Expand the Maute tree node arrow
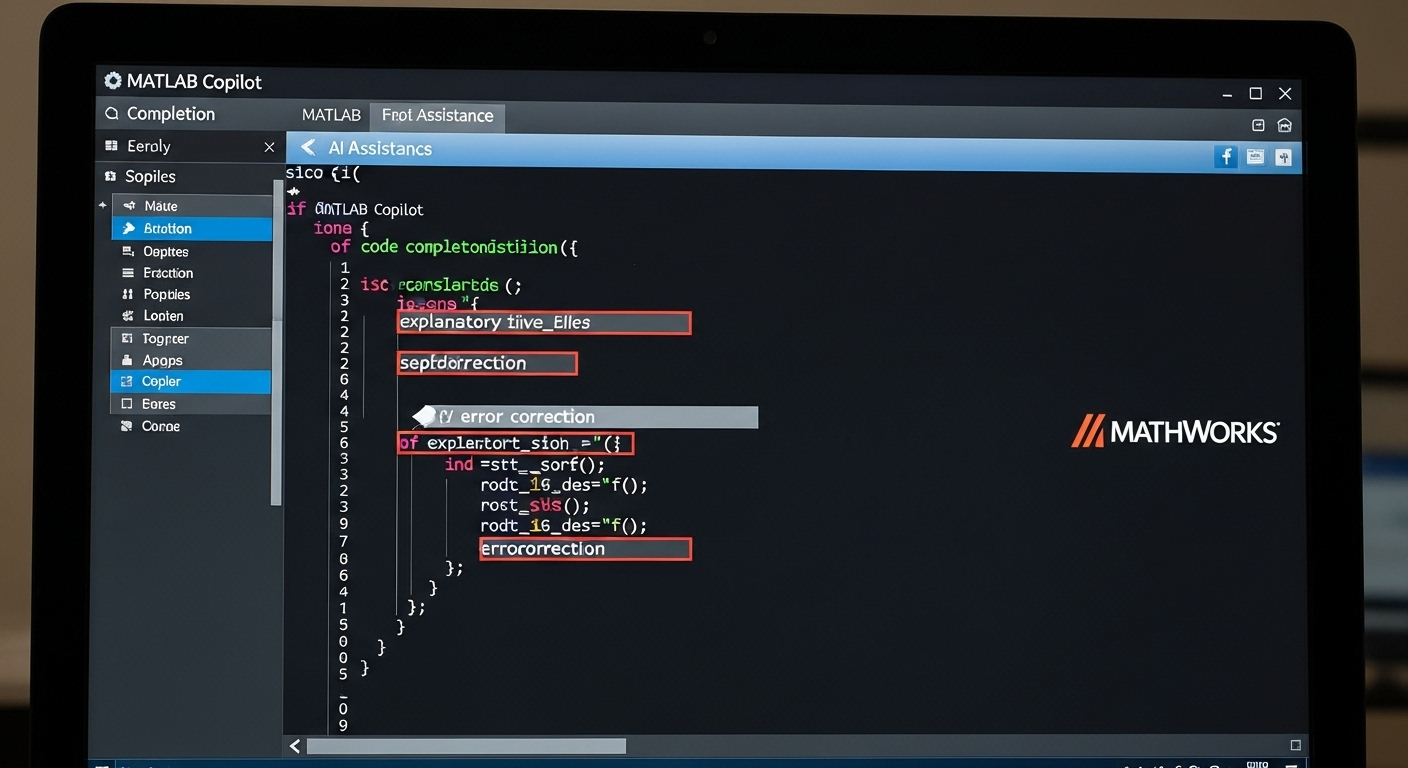Viewport: 1408px width, 768px height. 102,205
